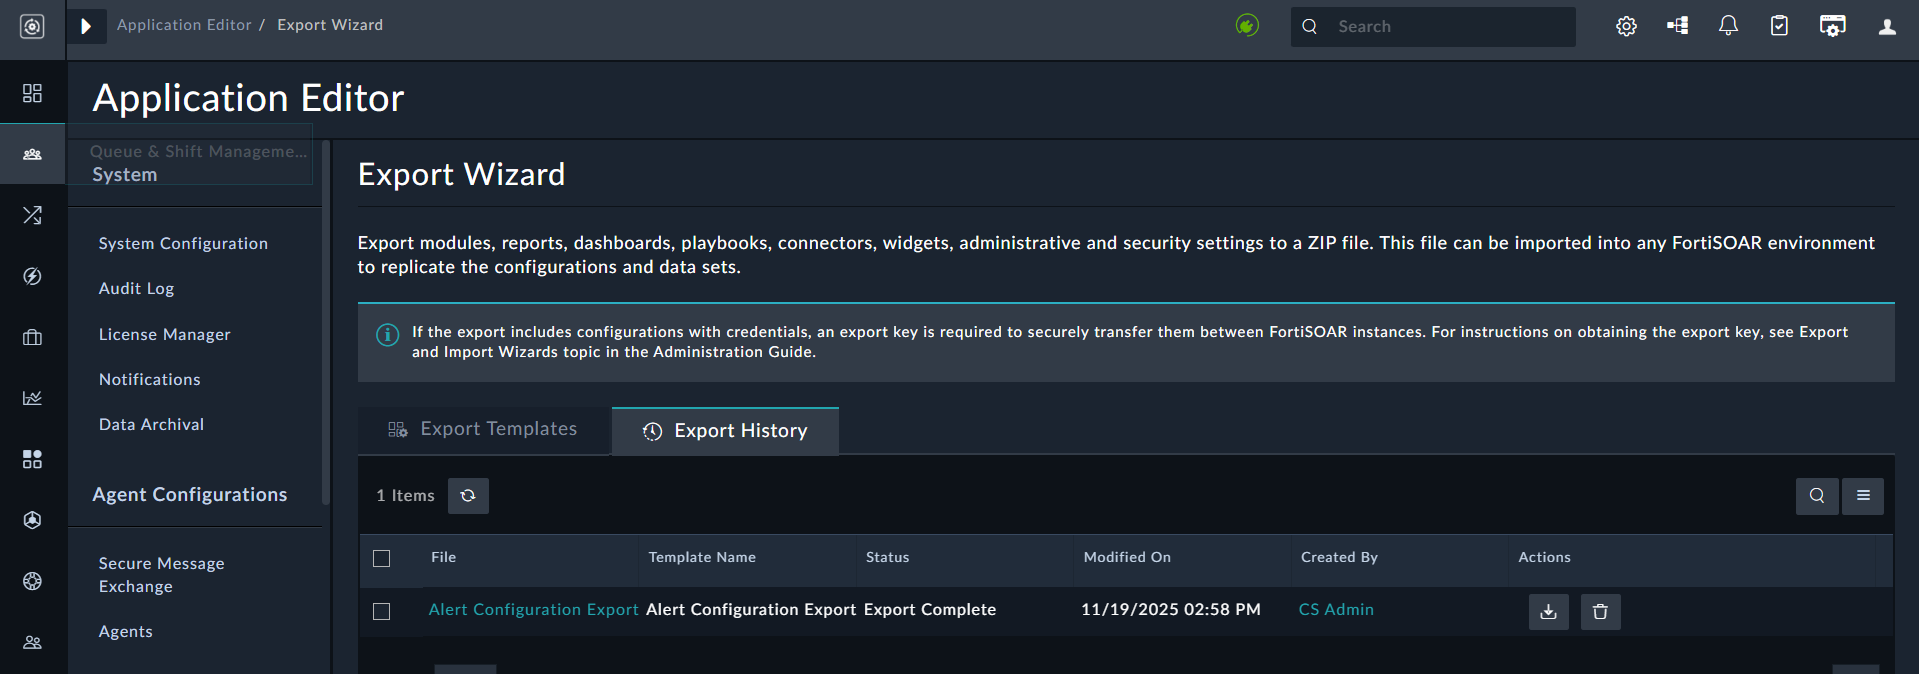Click the Application Editor breadcrumb link
Viewport: 1919px width, 674px height.
tap(184, 25)
